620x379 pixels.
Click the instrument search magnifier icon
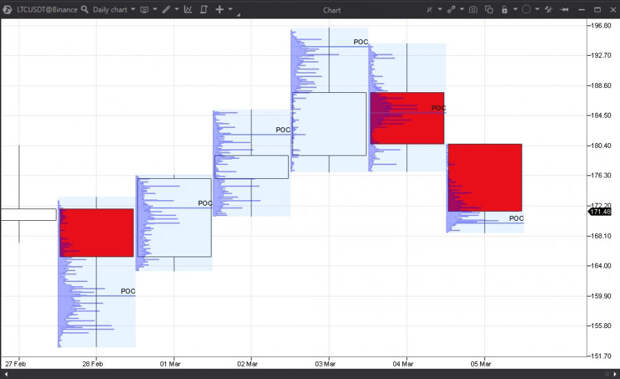(85, 9)
